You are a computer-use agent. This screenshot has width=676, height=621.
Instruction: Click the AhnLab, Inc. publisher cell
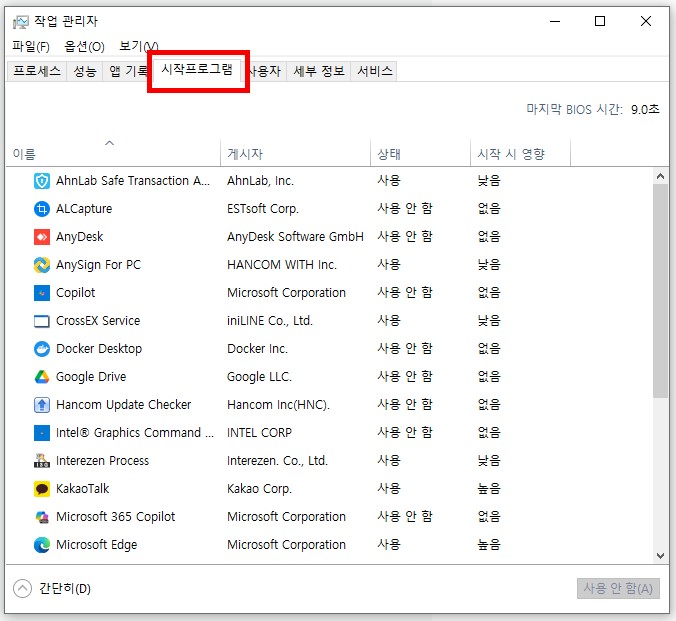pos(260,181)
